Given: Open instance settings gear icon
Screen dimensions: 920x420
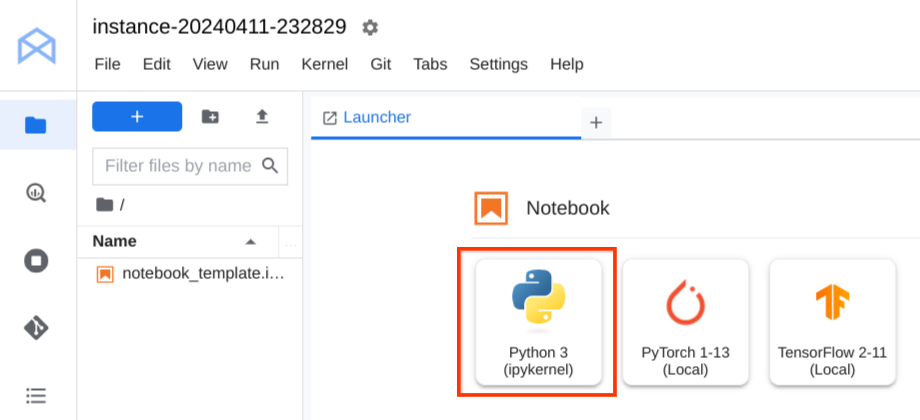Looking at the screenshot, I should coord(370,28).
